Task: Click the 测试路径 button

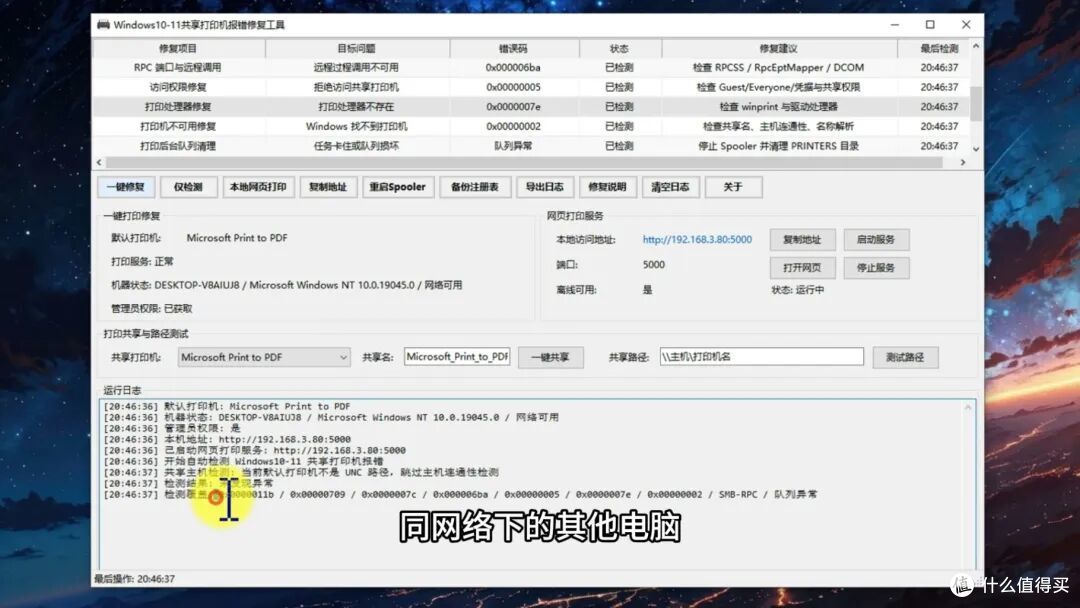Action: coord(905,357)
